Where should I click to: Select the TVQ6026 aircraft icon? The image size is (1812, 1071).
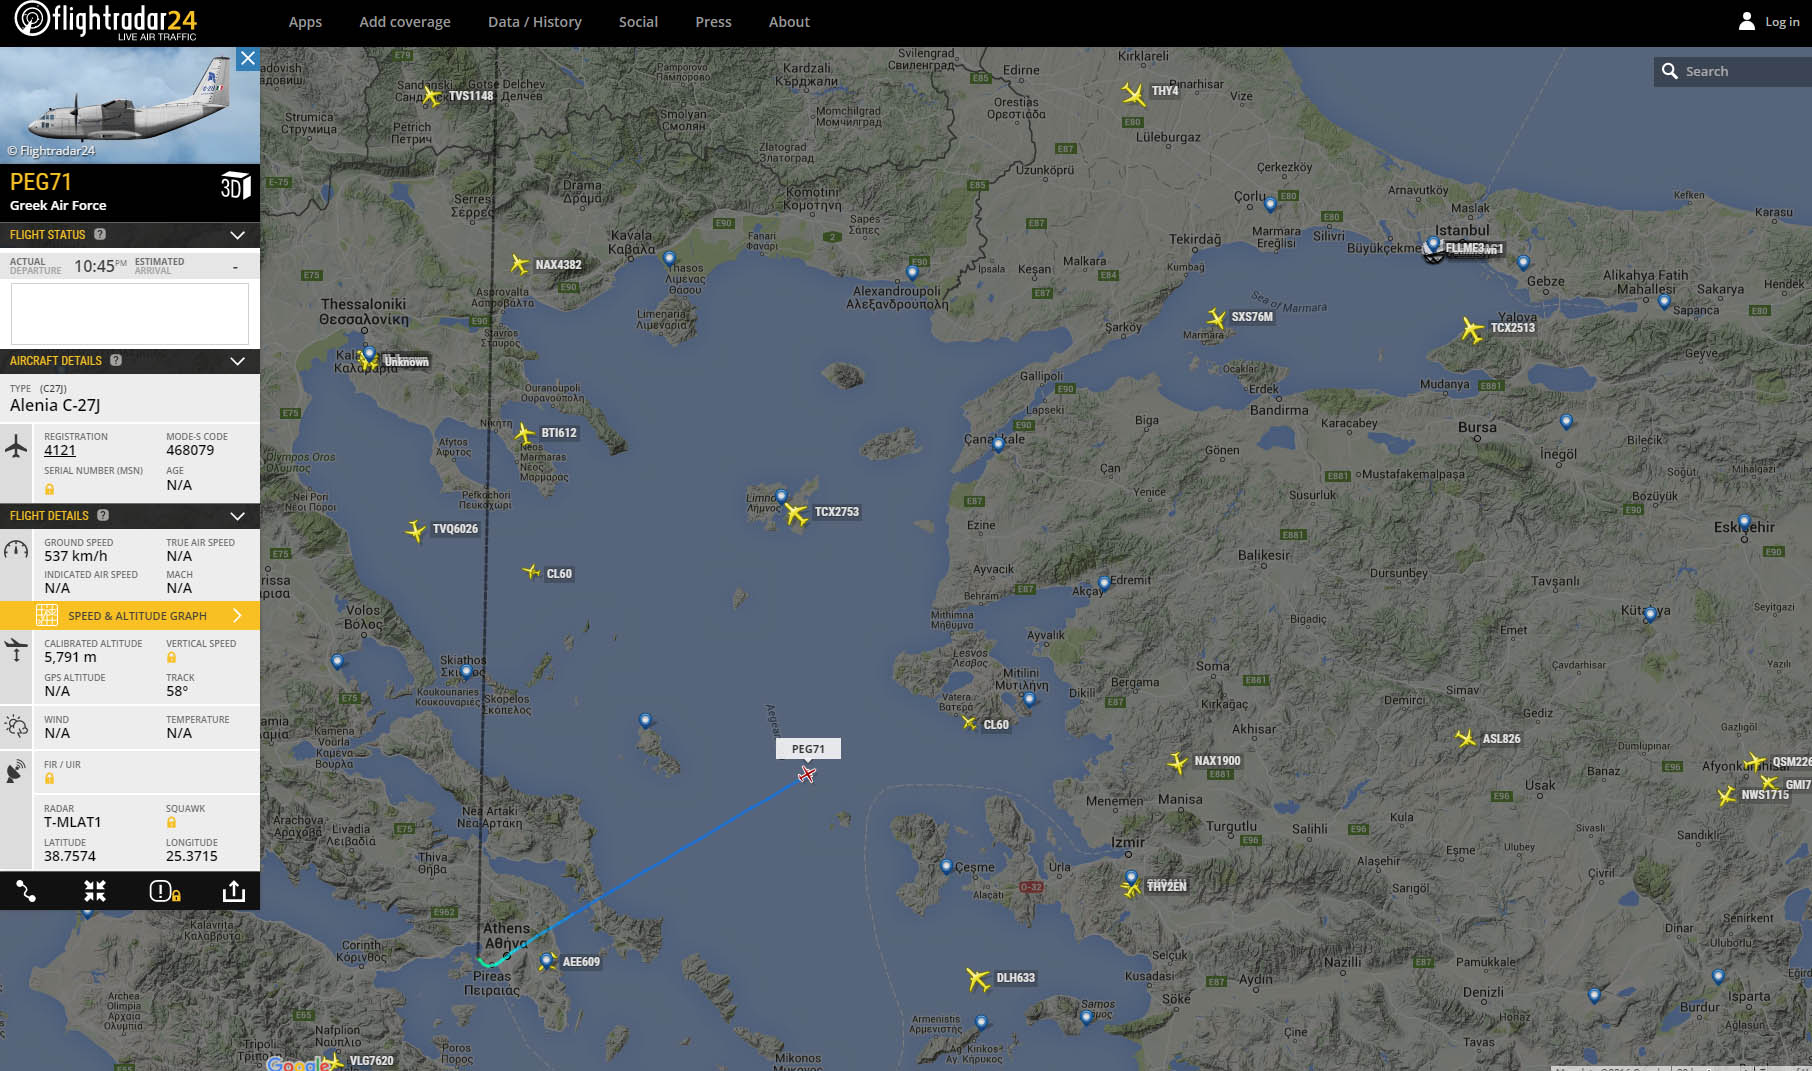pos(416,530)
